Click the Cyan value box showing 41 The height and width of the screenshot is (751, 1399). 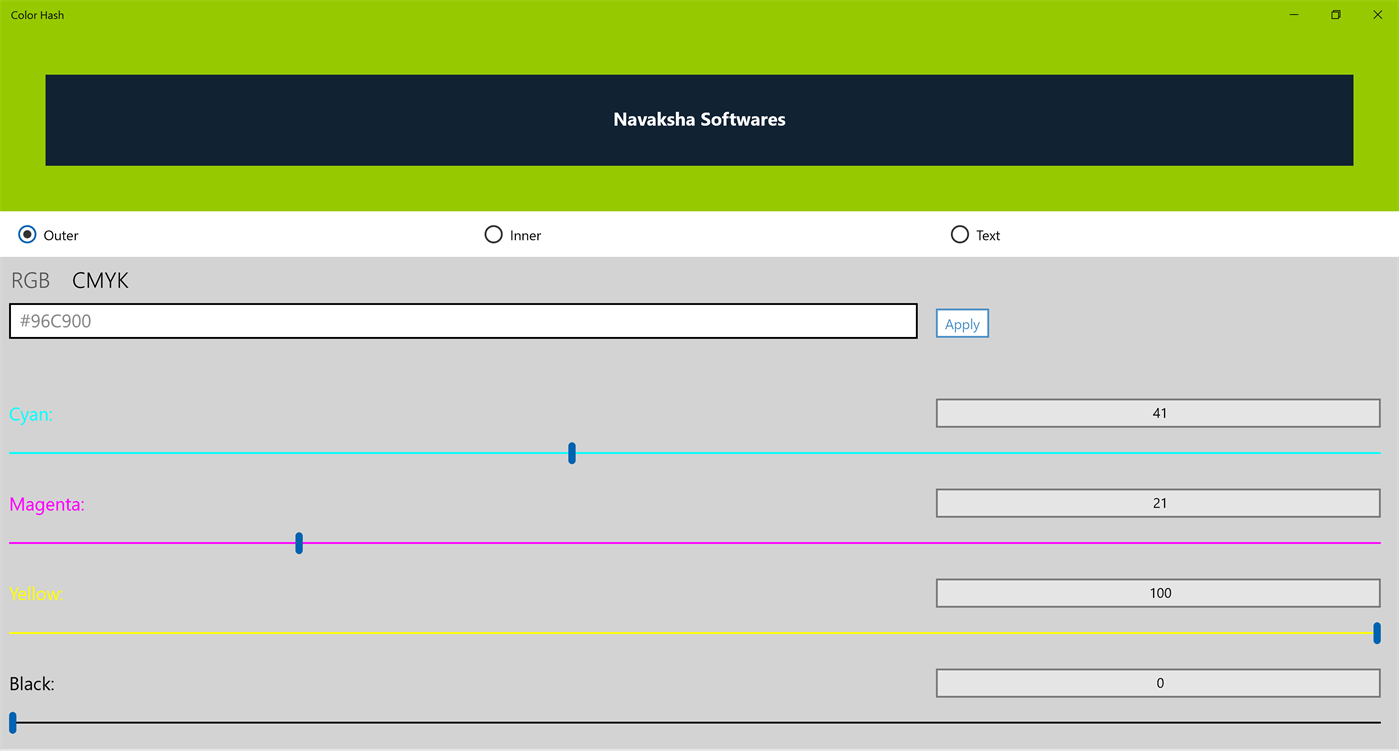1157,412
